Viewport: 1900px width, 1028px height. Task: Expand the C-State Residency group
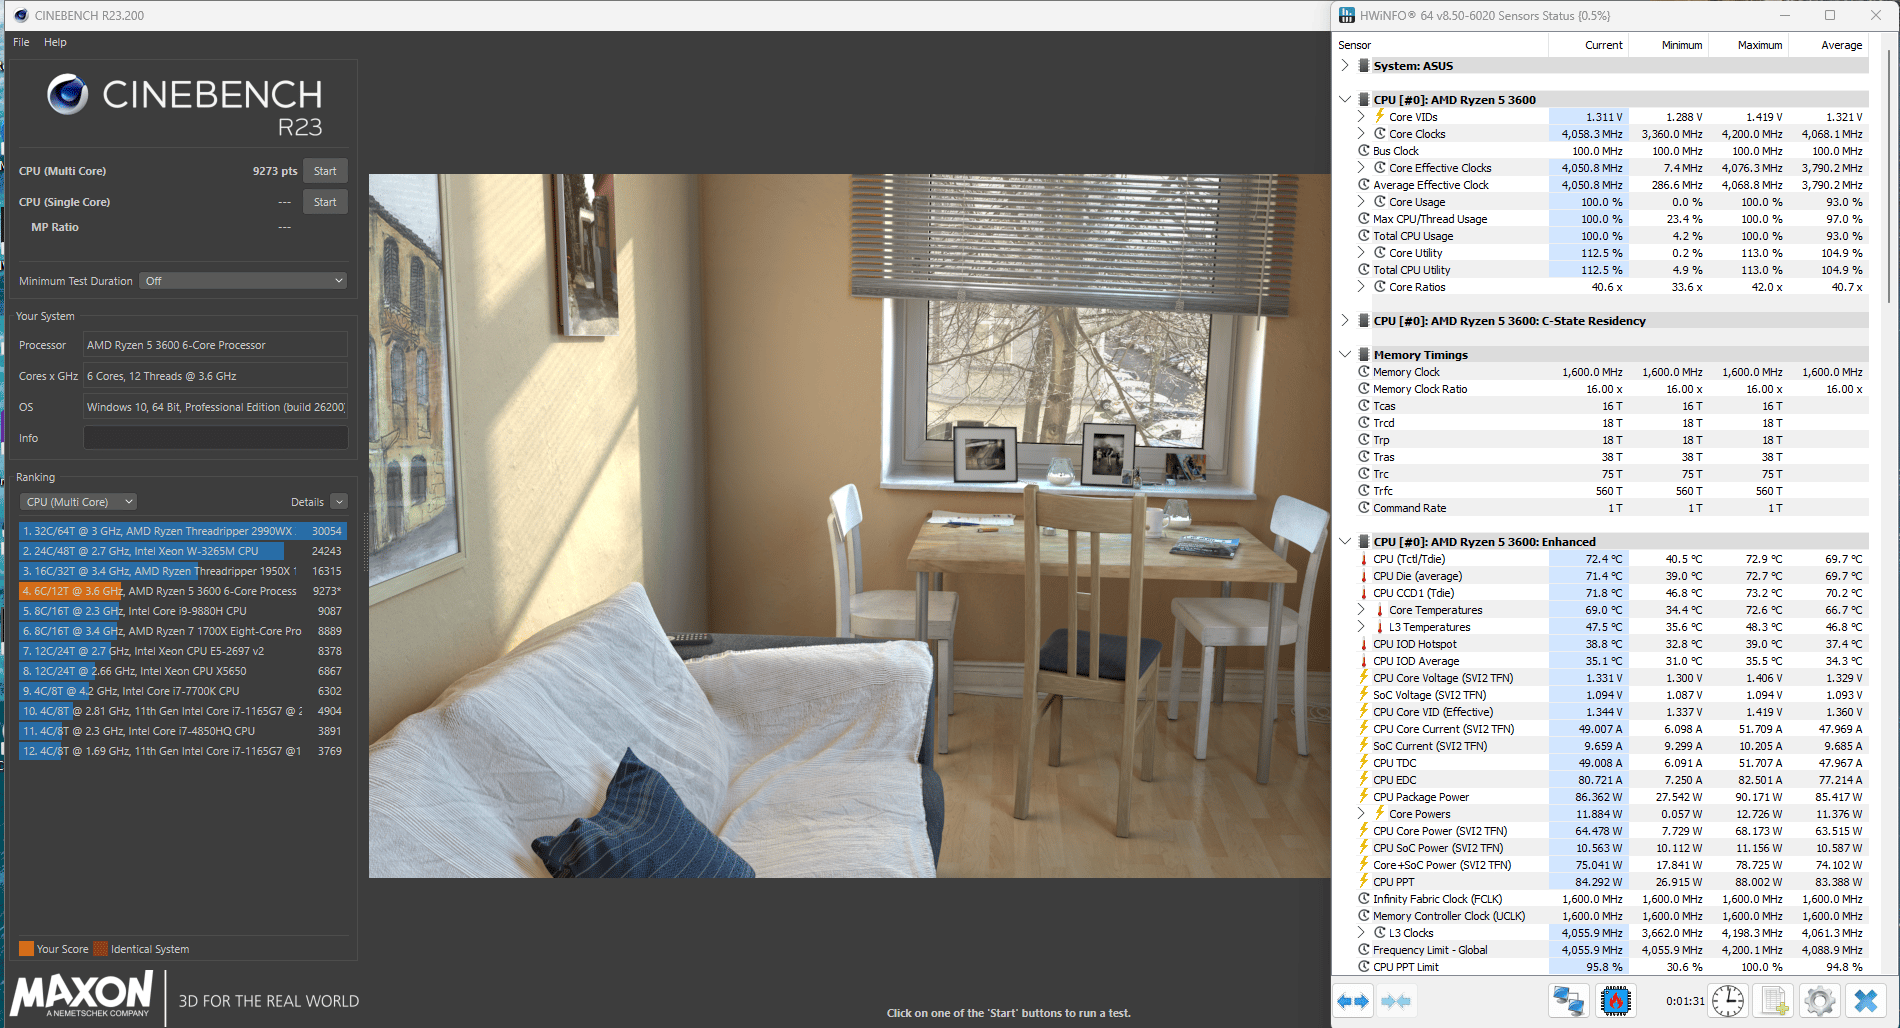[x=1345, y=321]
